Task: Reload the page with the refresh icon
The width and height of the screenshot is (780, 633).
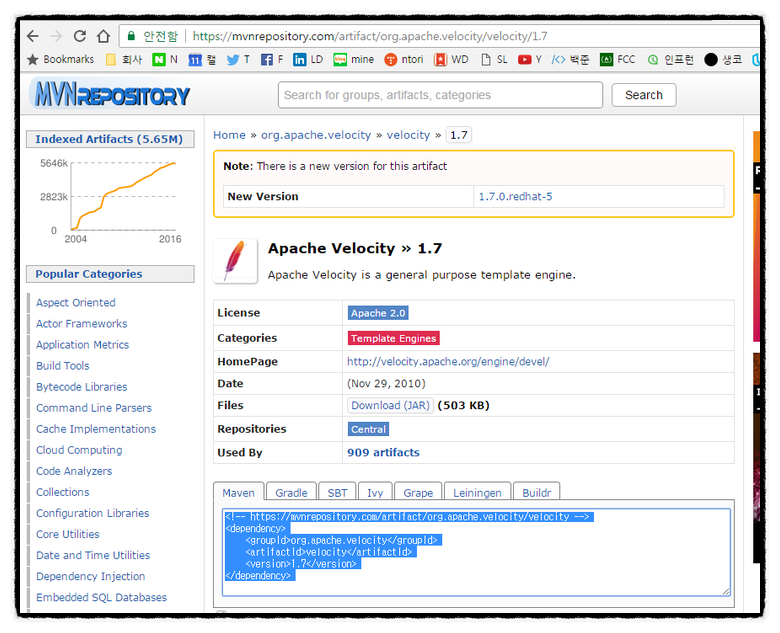Action: (x=80, y=36)
